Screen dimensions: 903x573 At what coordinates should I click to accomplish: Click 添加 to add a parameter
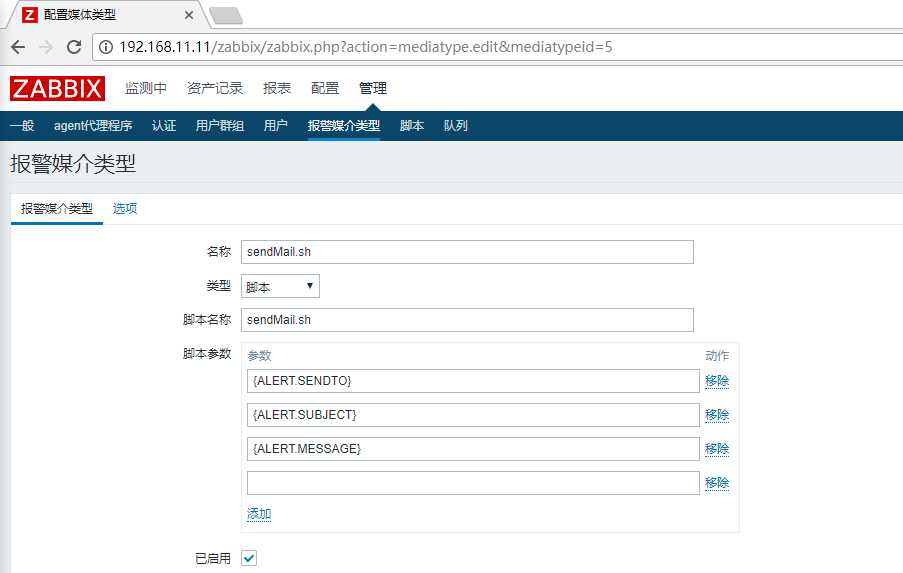coord(259,514)
